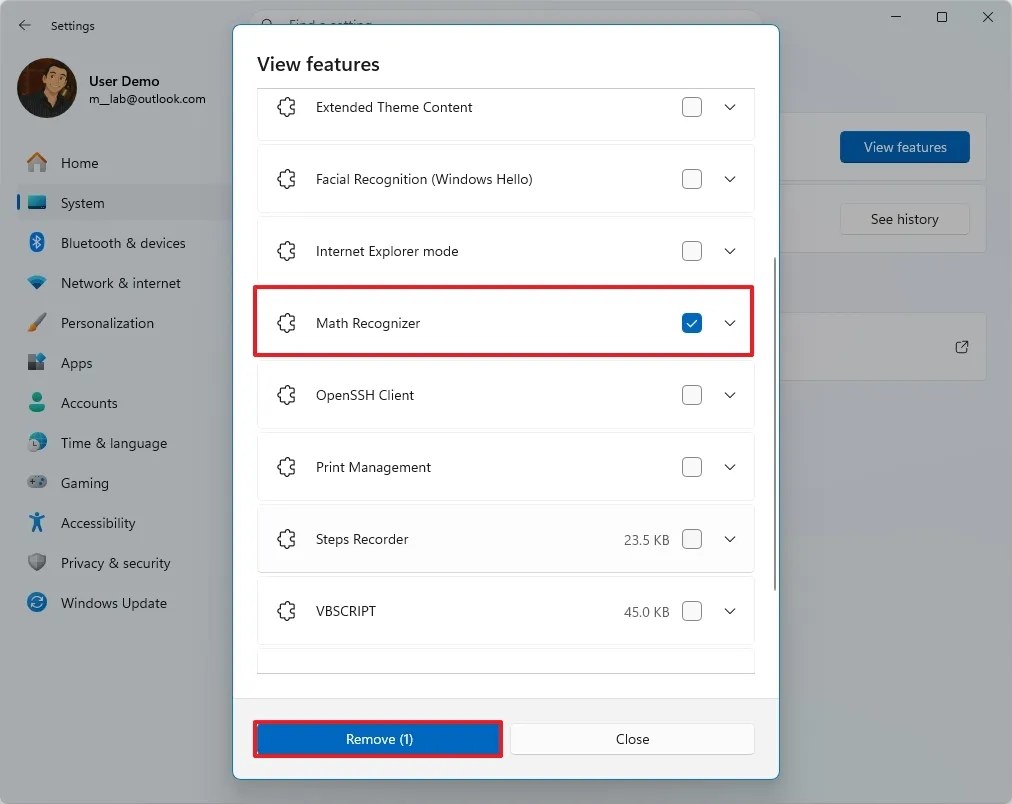The image size is (1012, 804).
Task: Click the Internet Explorer mode puzzle icon
Action: point(287,251)
